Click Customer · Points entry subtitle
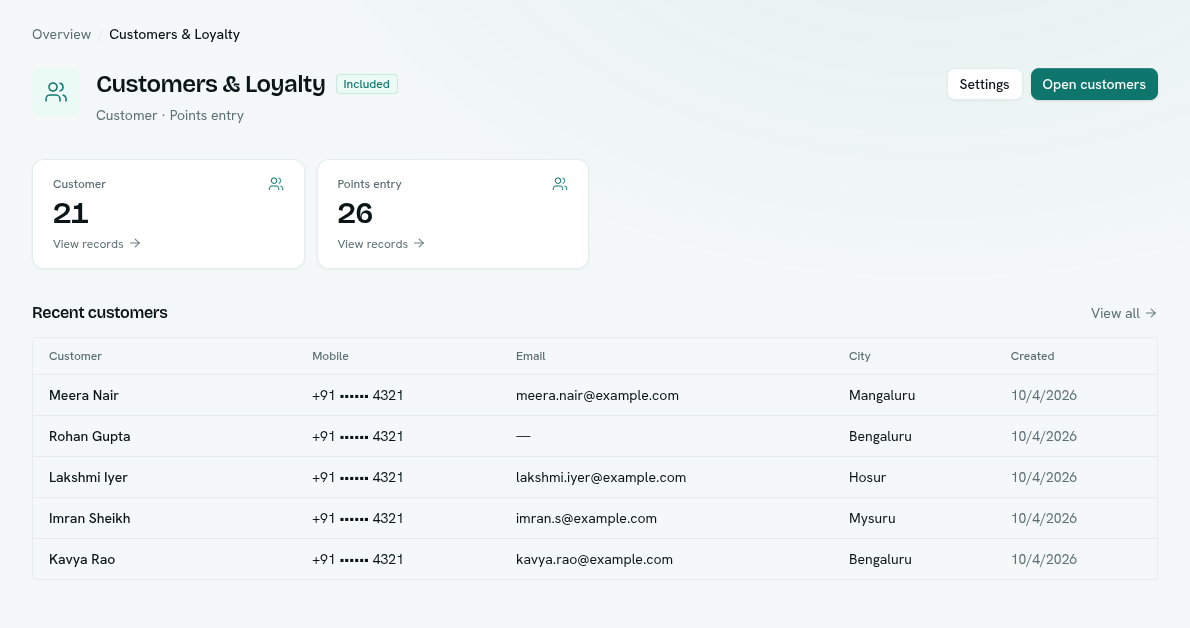Image resolution: width=1190 pixels, height=628 pixels. (170, 115)
